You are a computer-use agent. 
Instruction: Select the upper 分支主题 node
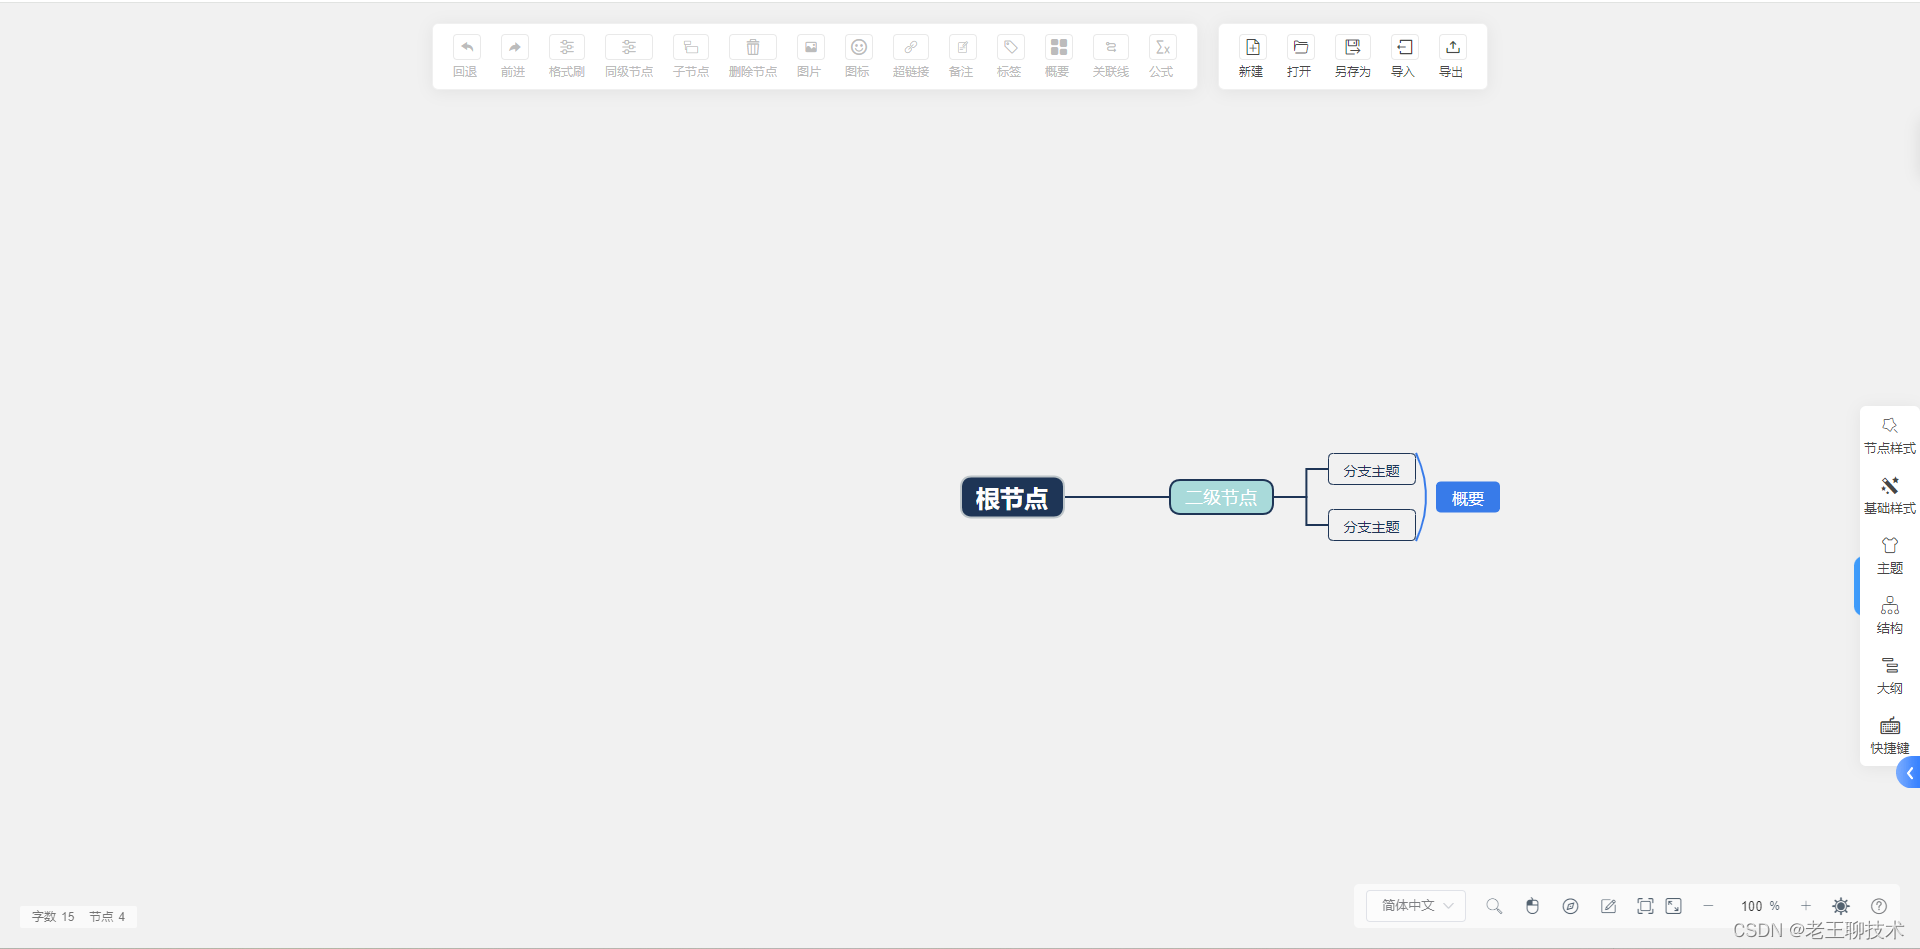1371,470
